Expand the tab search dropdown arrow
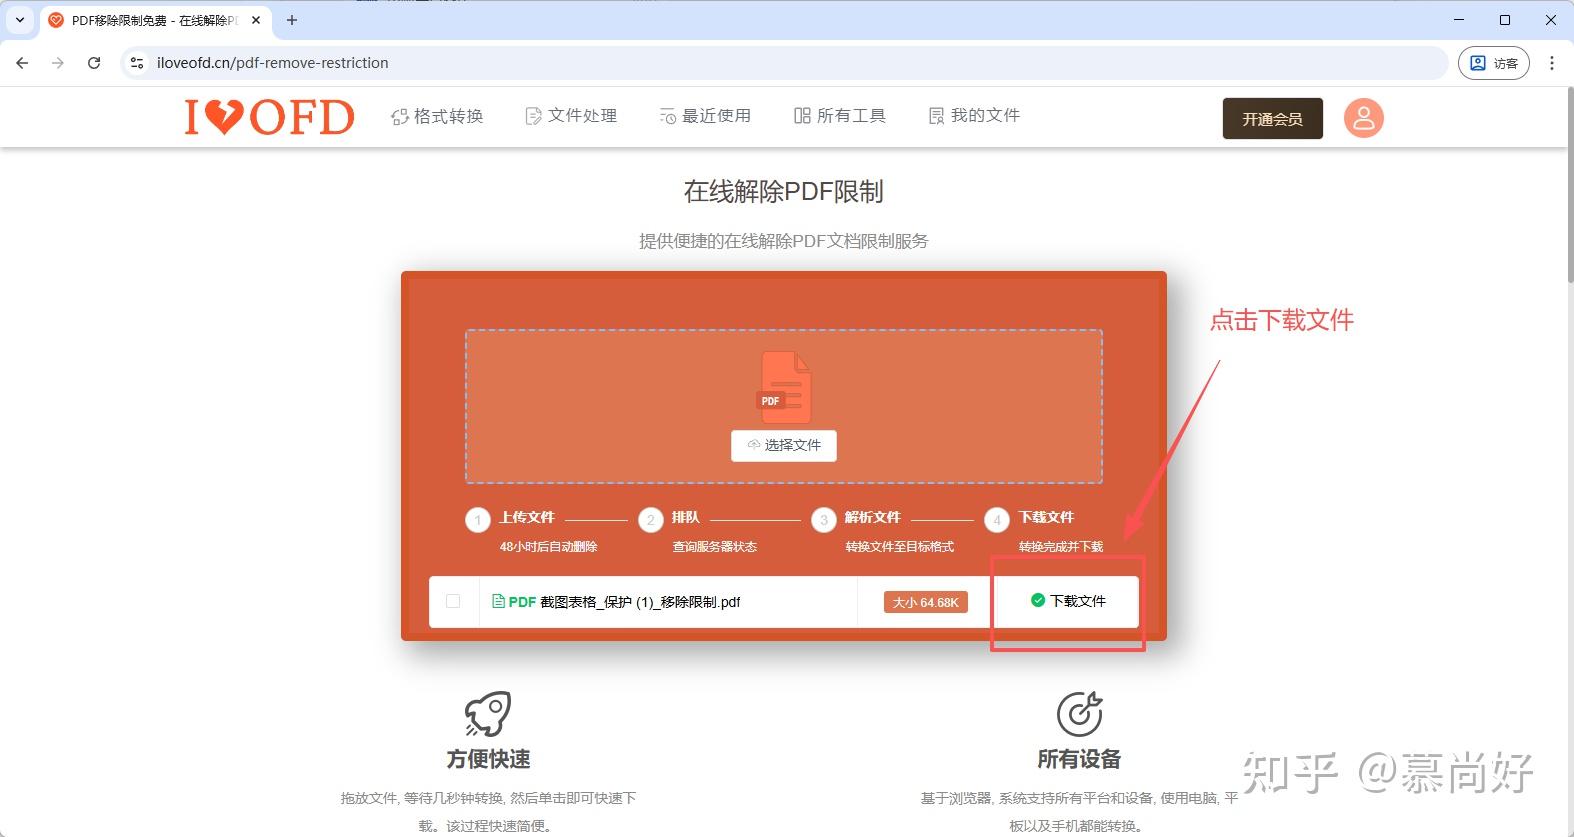This screenshot has height=837, width=1574. [x=20, y=20]
